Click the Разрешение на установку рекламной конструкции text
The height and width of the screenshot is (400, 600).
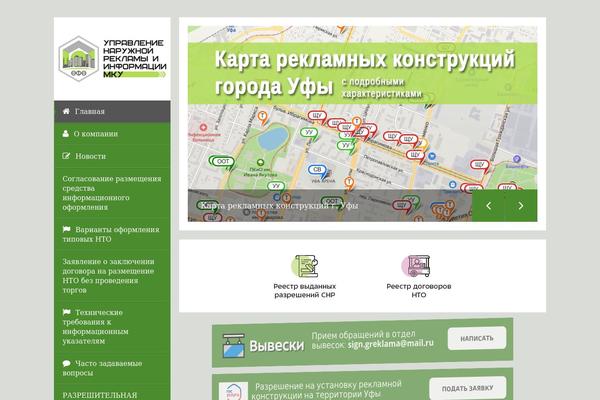pos(327,390)
